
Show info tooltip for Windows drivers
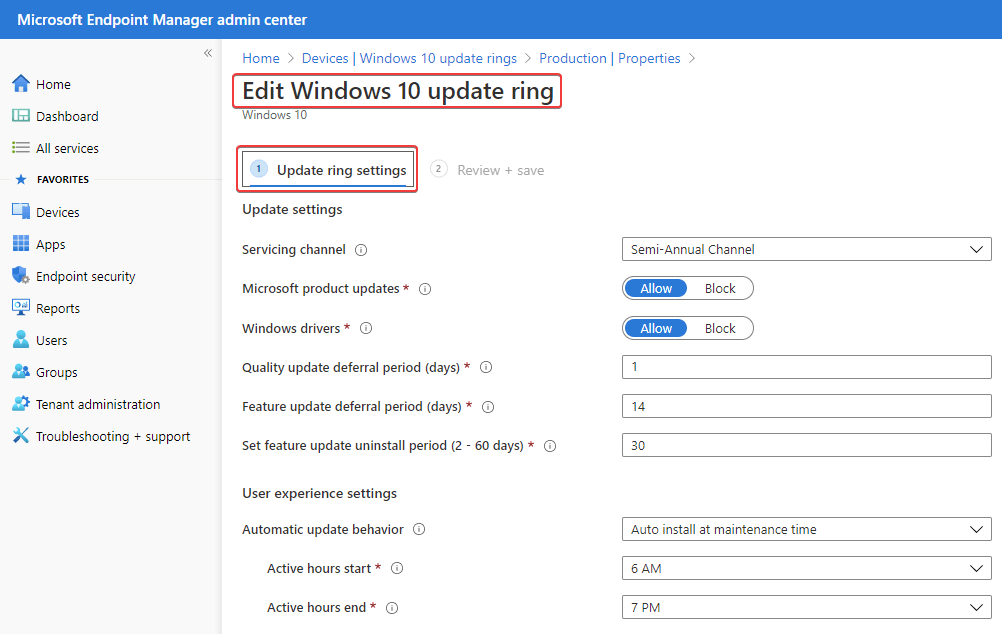(366, 329)
